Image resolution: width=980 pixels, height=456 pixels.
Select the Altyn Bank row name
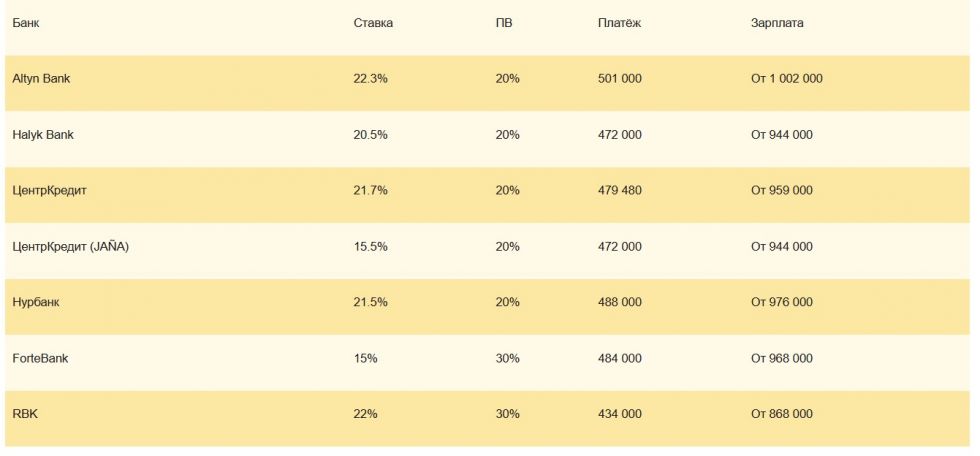pos(41,78)
